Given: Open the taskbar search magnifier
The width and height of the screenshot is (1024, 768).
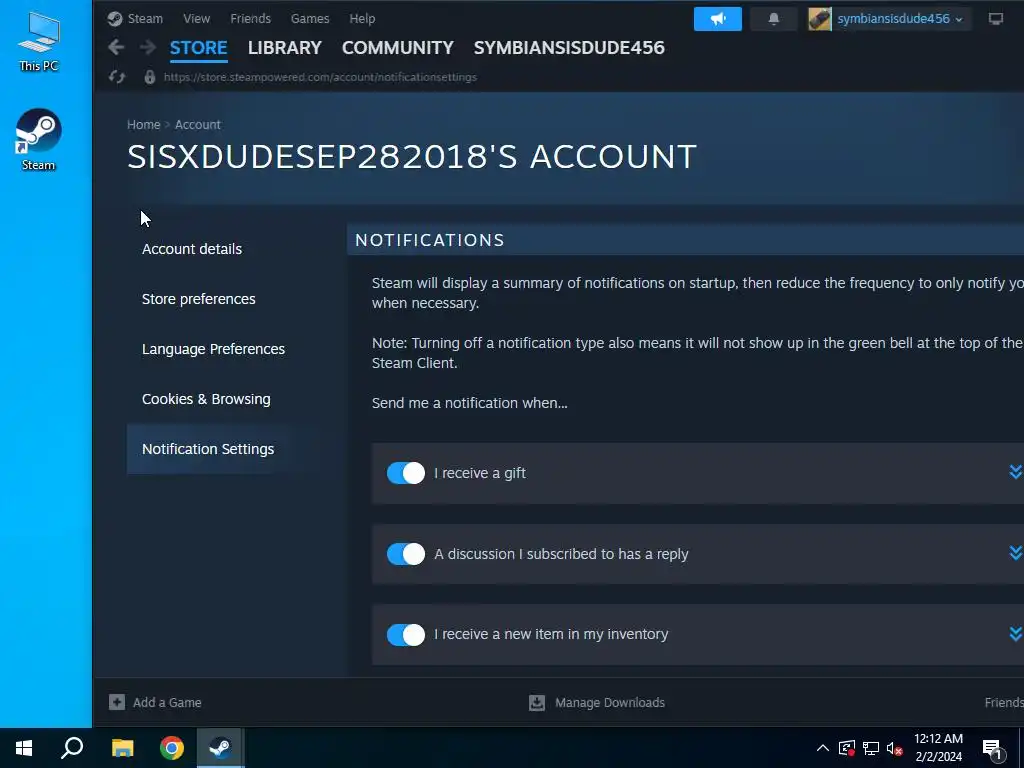Looking at the screenshot, I should [x=72, y=748].
